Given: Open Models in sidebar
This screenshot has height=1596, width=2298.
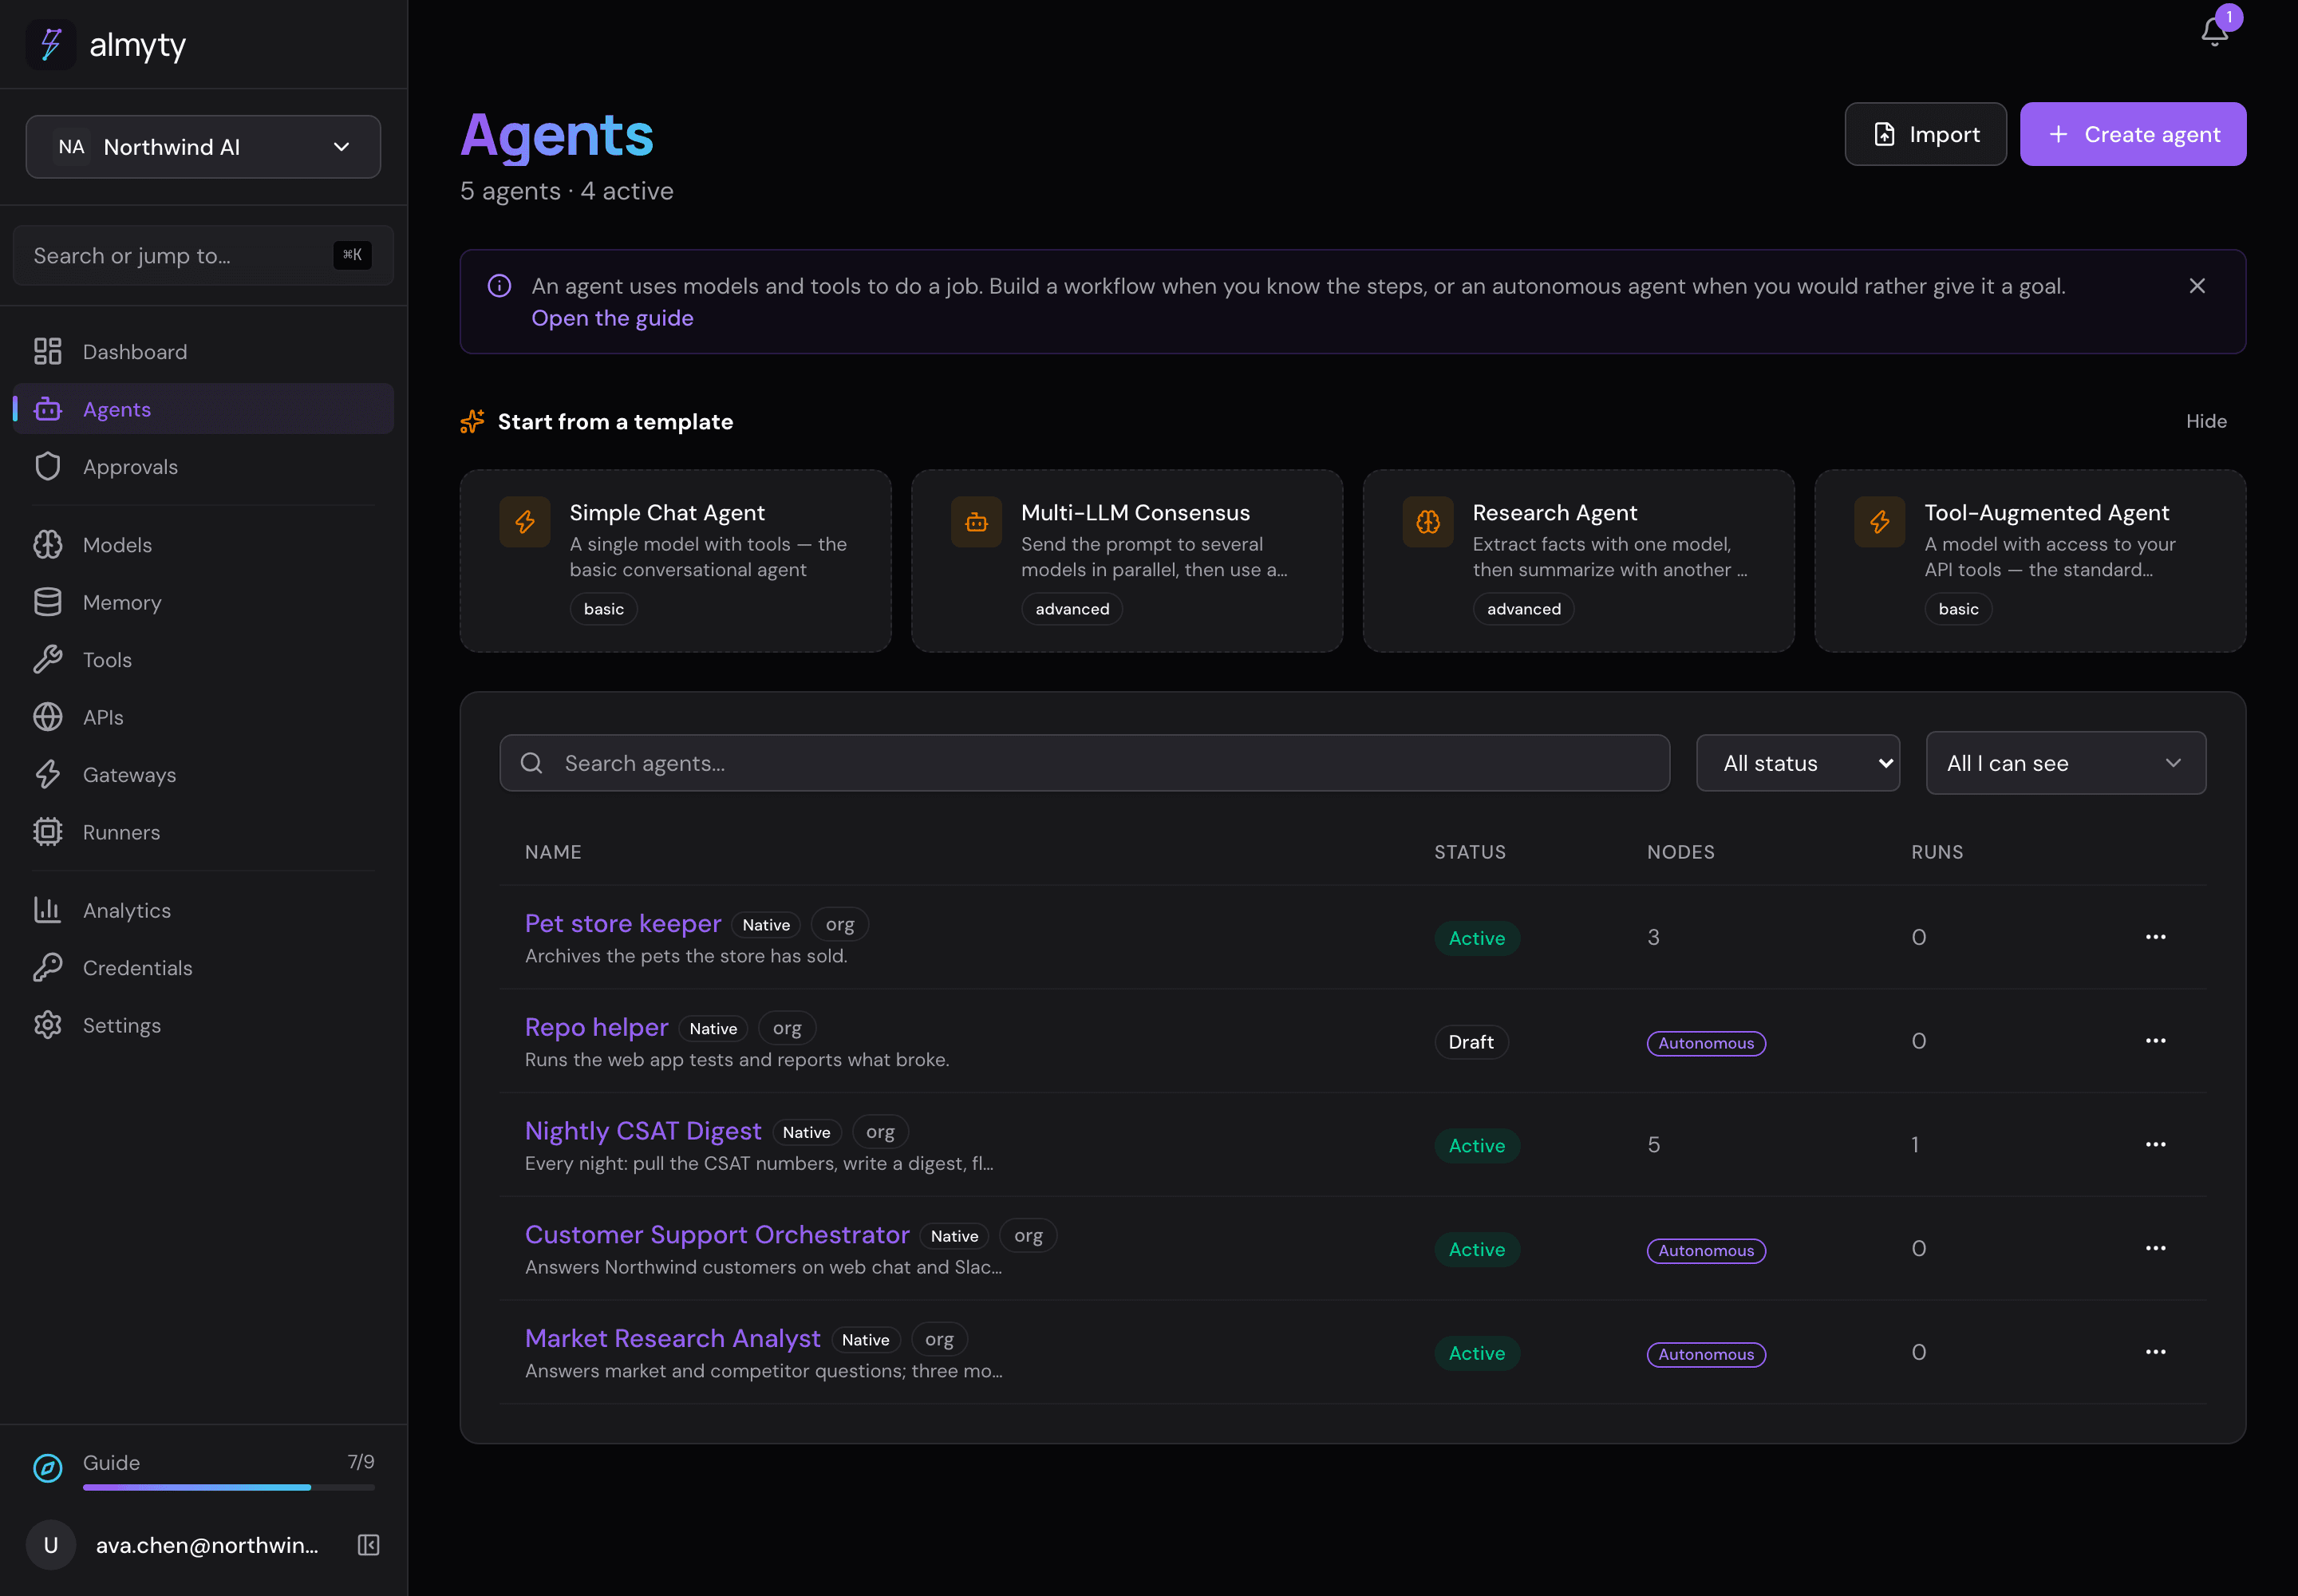Looking at the screenshot, I should coord(203,545).
